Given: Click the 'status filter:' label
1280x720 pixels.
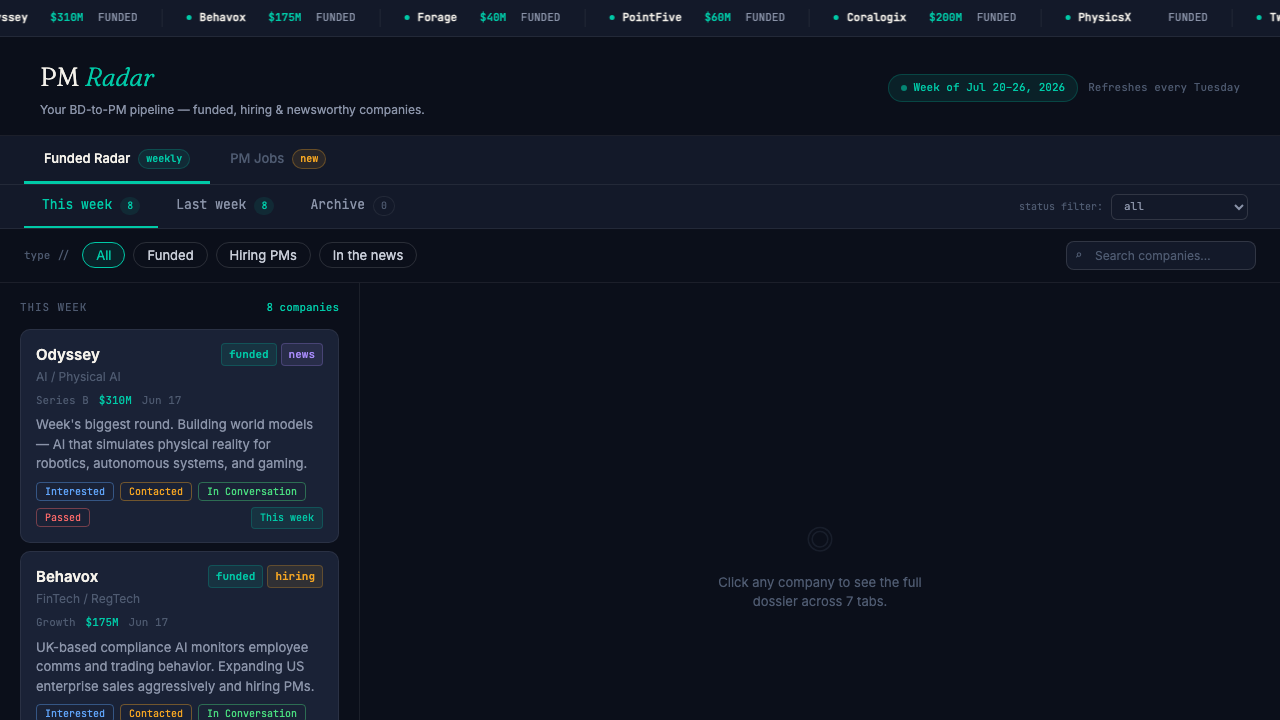Looking at the screenshot, I should [x=1061, y=207].
